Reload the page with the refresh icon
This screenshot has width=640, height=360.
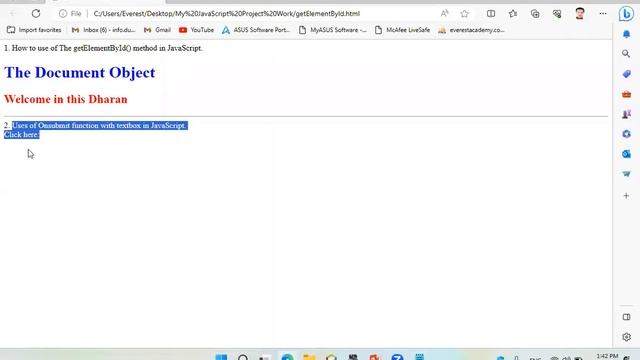coord(36,13)
